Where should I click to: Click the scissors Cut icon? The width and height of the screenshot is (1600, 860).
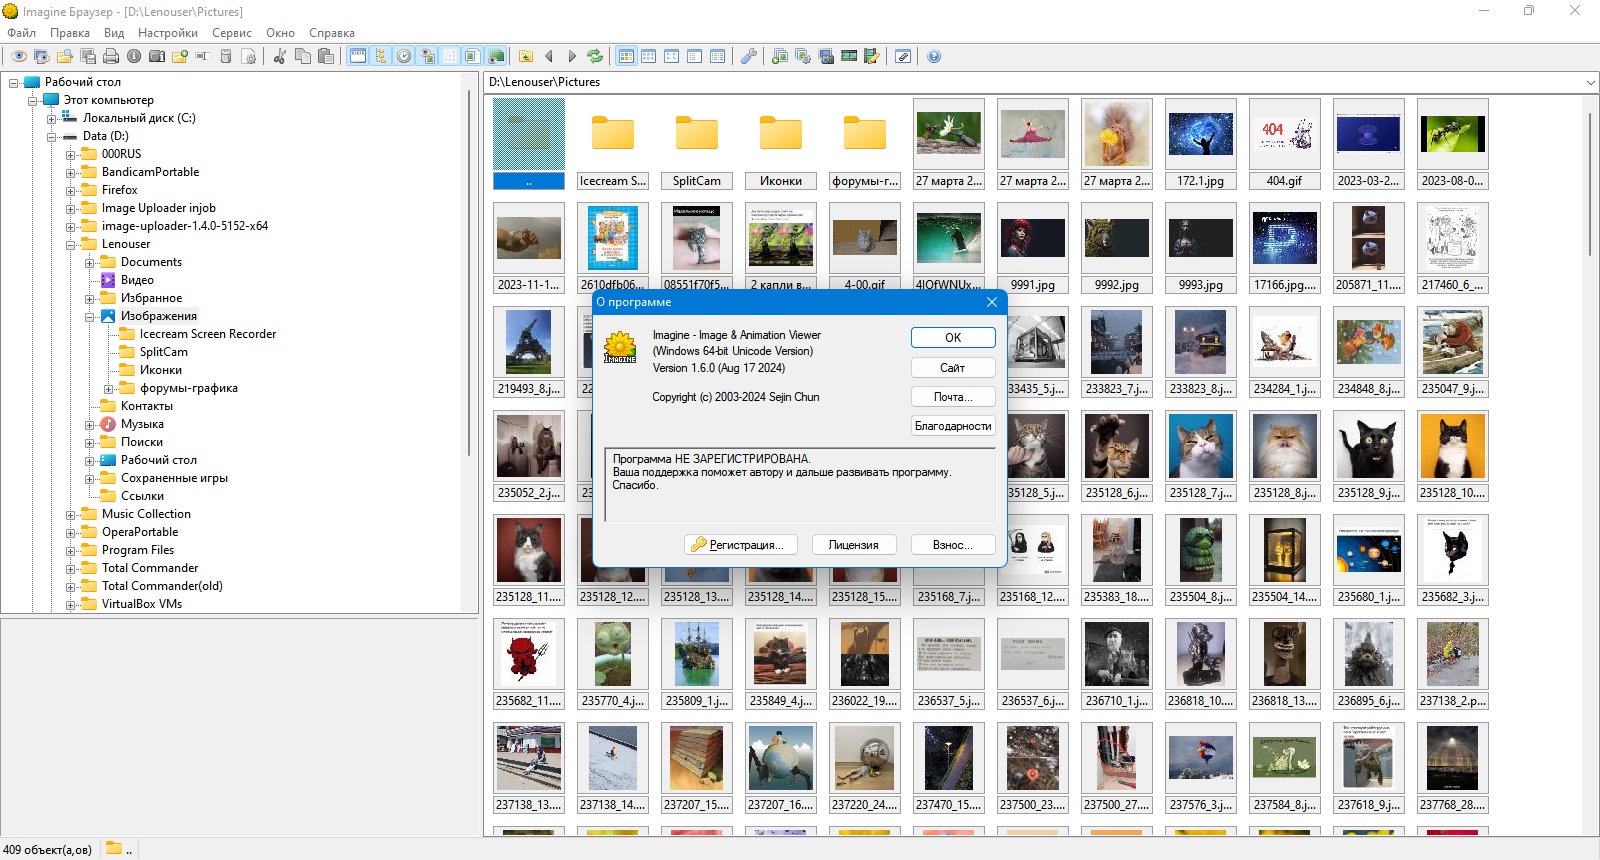tap(279, 56)
